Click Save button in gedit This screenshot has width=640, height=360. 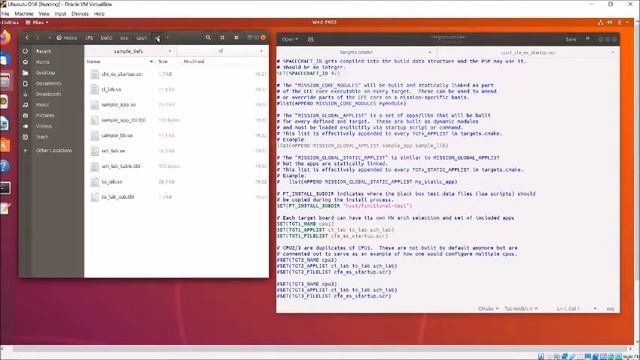point(571,39)
